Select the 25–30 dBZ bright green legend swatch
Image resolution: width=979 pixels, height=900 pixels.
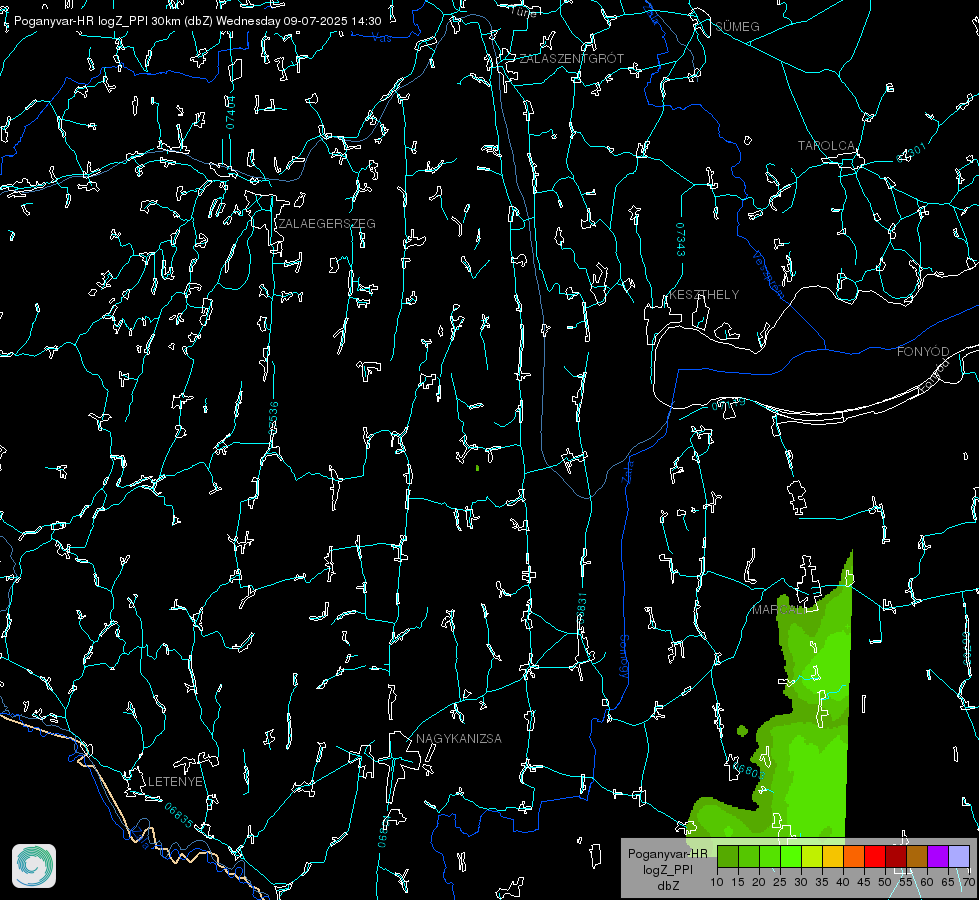[790, 856]
